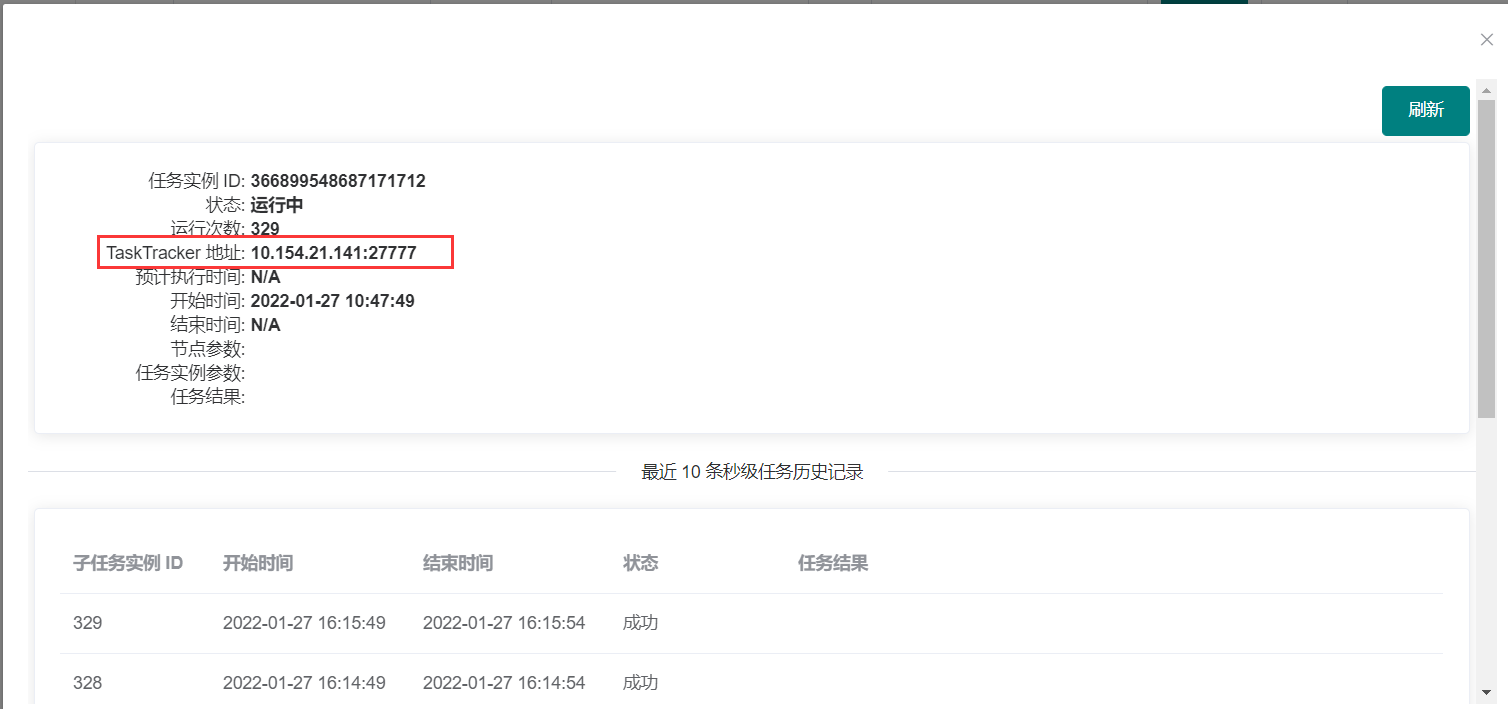Click the 最近 10 条秒级任务历史记录 heading
1508x709 pixels.
752,472
